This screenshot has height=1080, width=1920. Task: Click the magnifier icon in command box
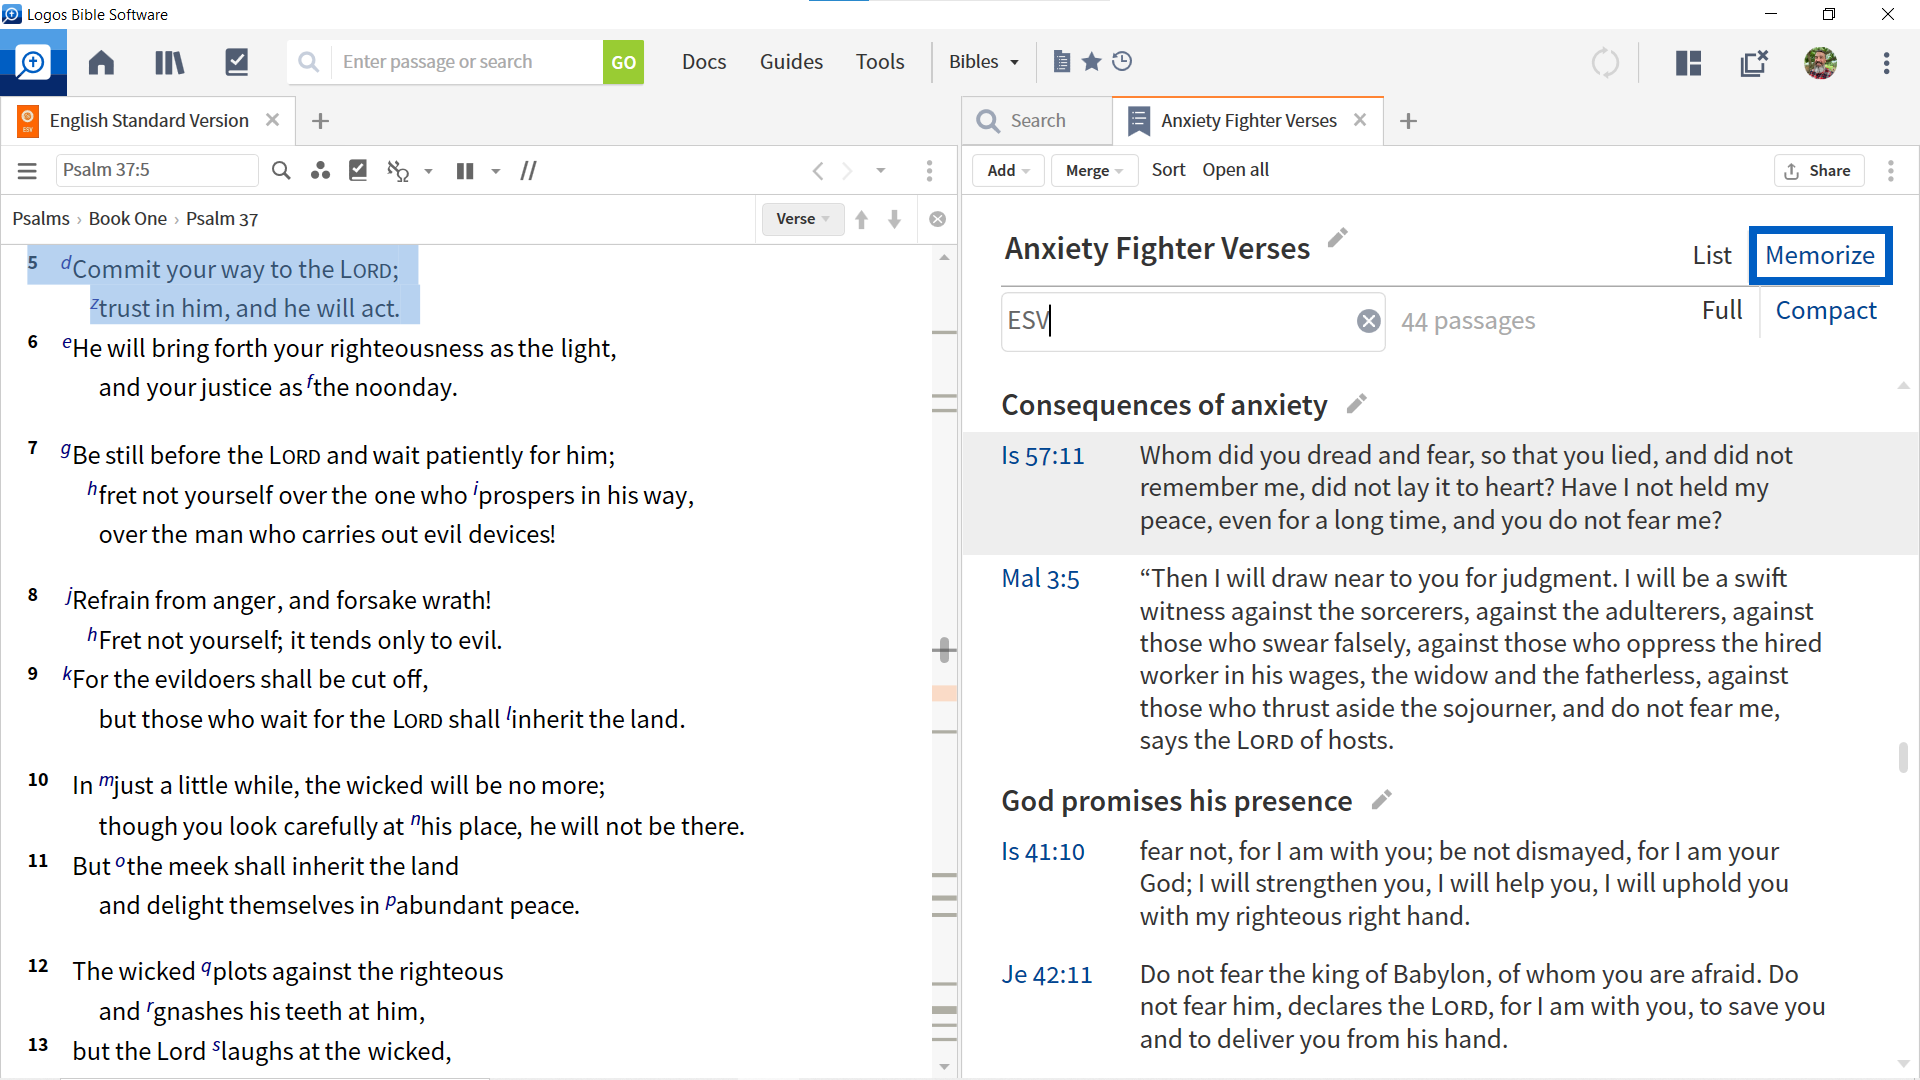click(x=309, y=62)
